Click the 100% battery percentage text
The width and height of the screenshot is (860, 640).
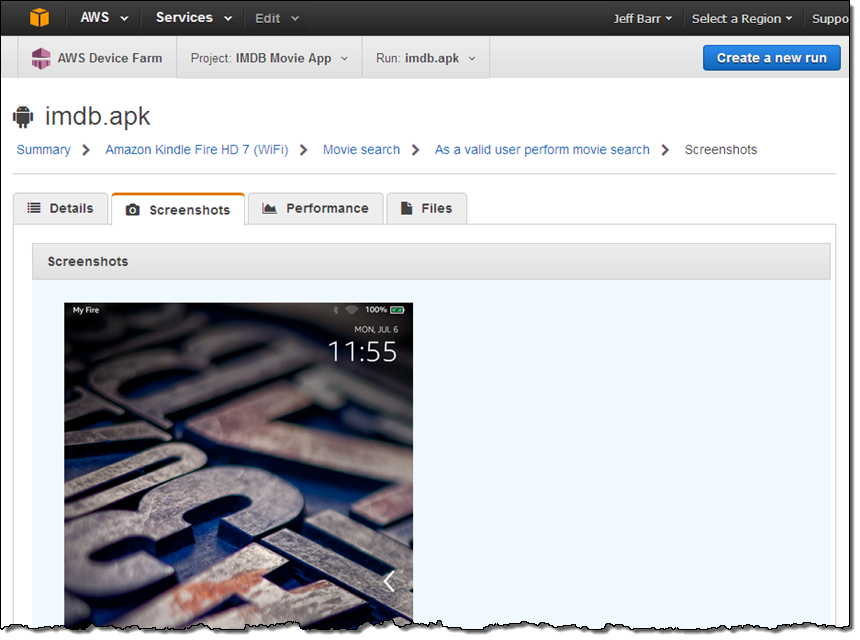(x=376, y=310)
